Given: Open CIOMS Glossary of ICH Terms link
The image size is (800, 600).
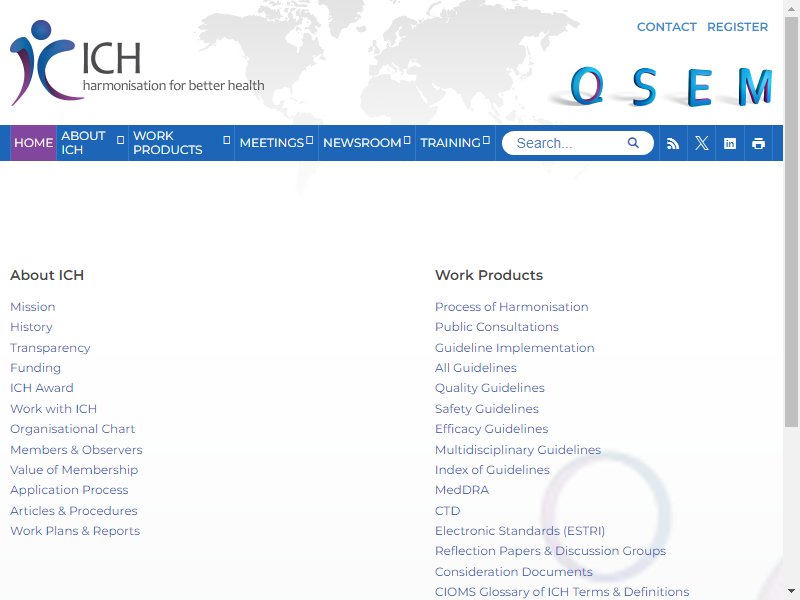Looking at the screenshot, I should point(562,592).
